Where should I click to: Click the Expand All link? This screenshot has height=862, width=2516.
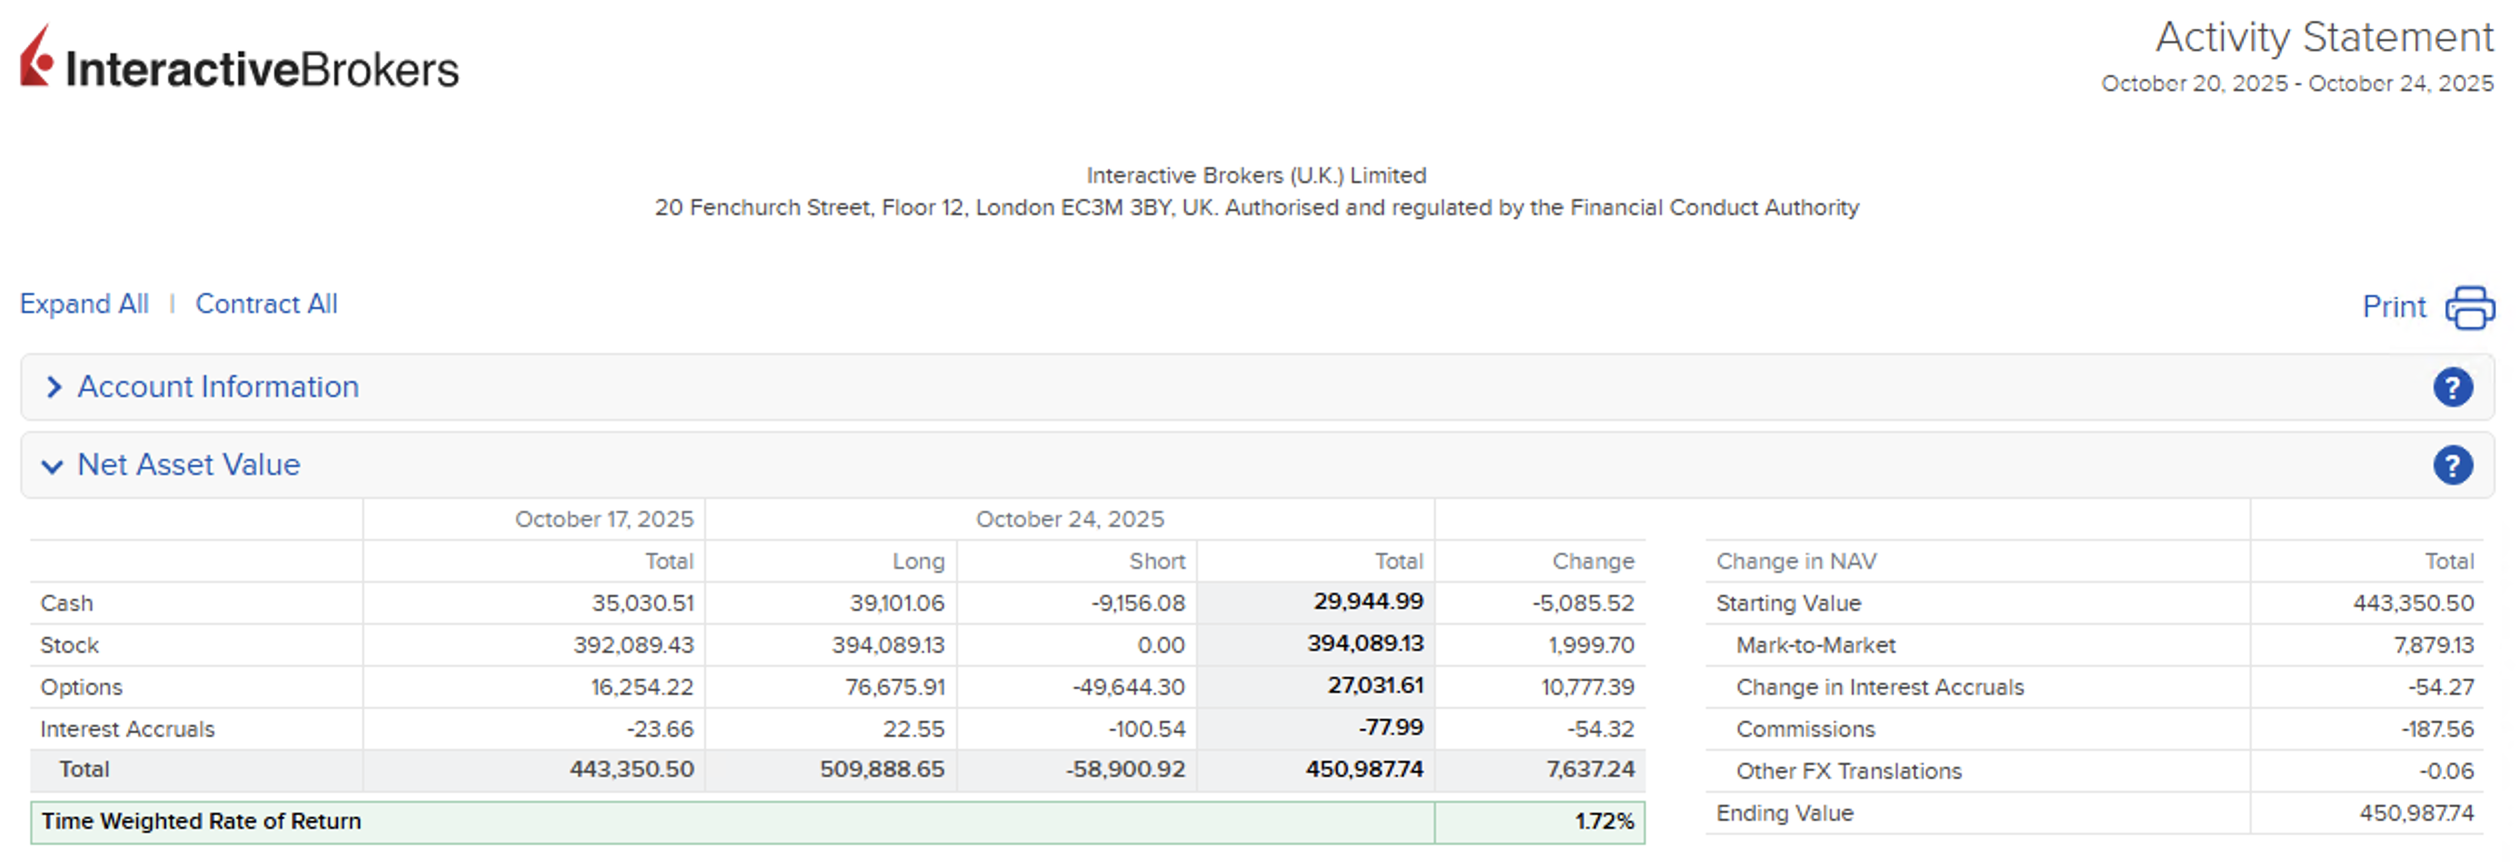point(84,304)
